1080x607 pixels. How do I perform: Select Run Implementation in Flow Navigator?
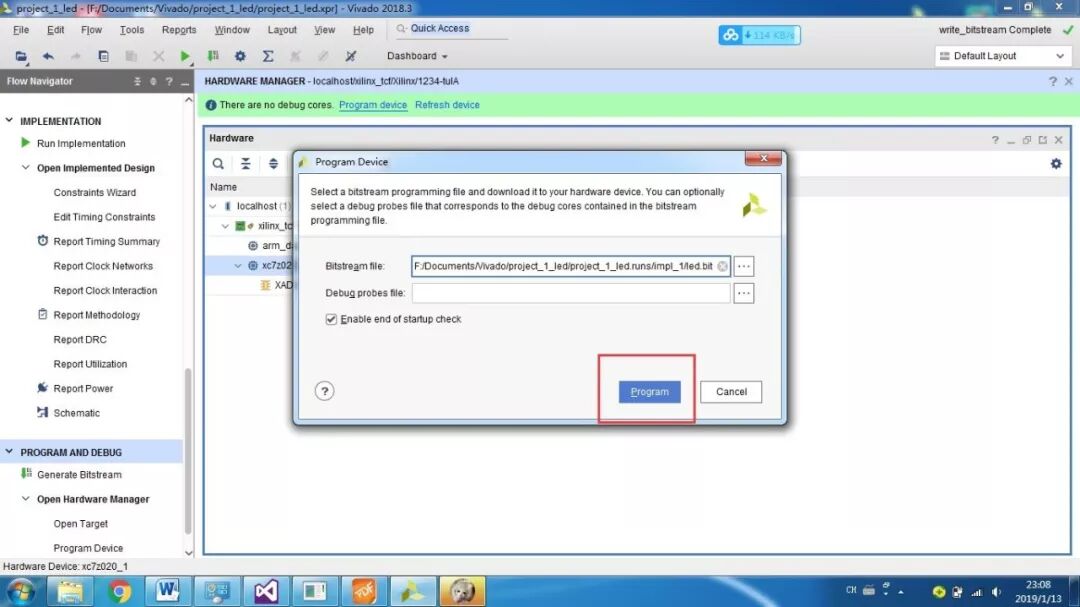click(81, 143)
